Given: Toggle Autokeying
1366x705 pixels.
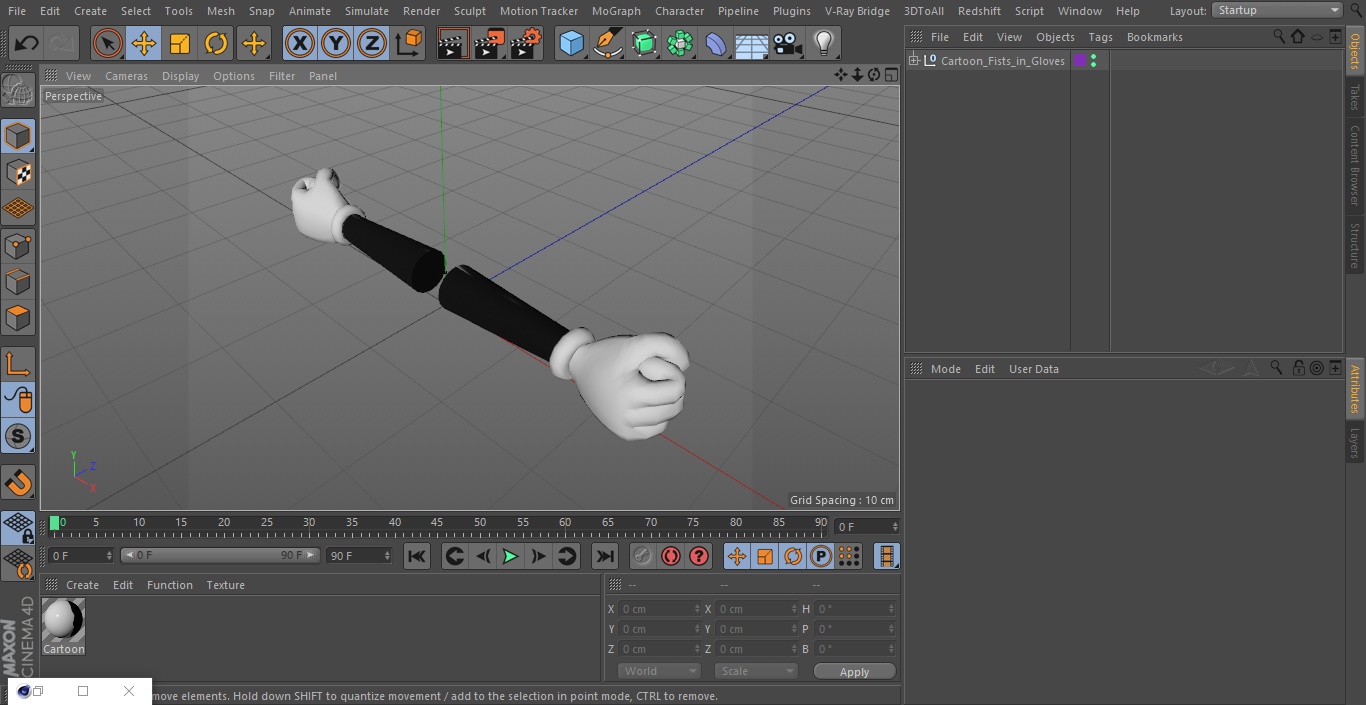Looking at the screenshot, I should [671, 556].
